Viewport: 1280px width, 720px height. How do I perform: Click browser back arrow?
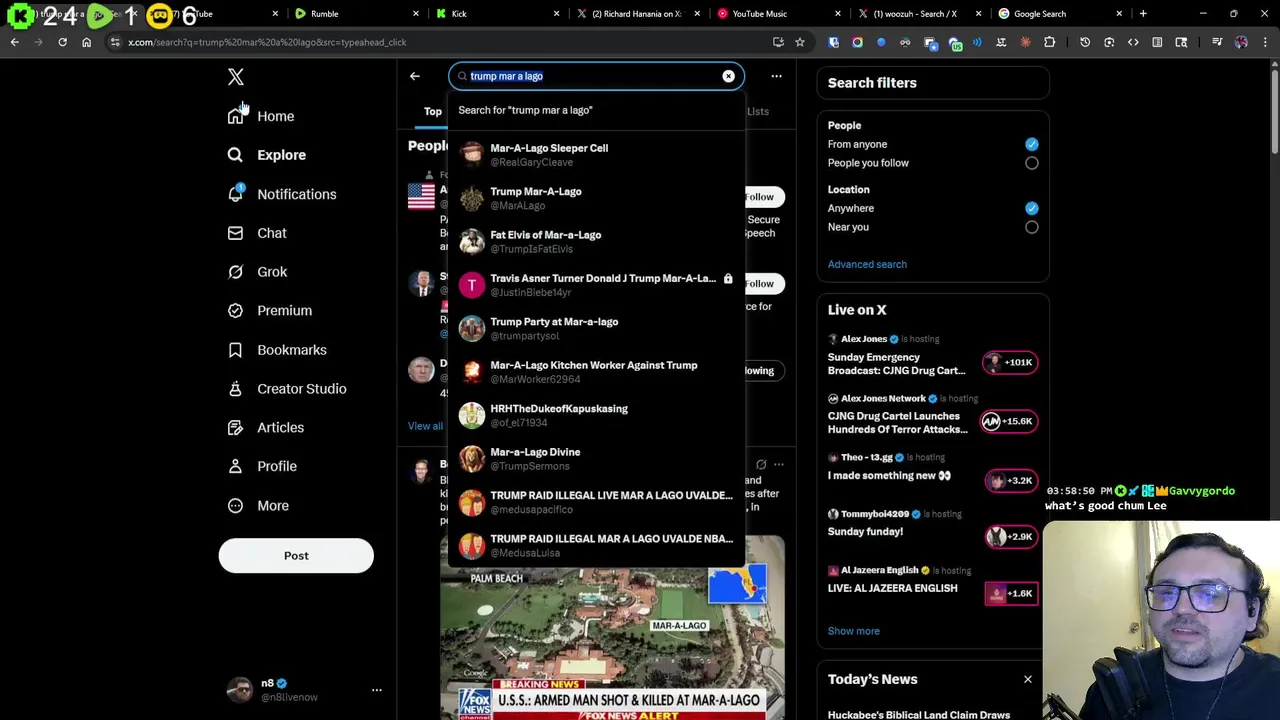[x=14, y=42]
